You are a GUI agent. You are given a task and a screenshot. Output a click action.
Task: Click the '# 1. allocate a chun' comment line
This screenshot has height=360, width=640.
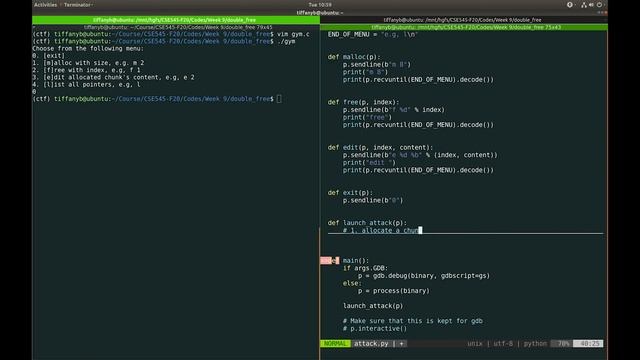(x=382, y=231)
